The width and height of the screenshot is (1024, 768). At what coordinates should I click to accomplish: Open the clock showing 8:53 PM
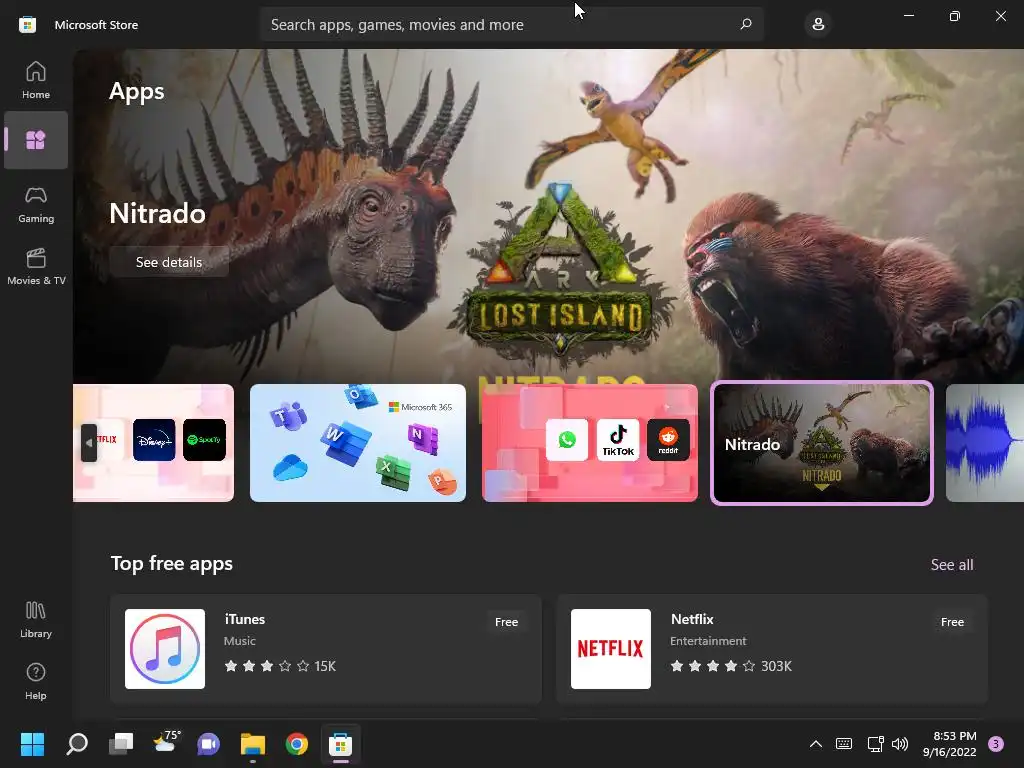pyautogui.click(x=950, y=744)
